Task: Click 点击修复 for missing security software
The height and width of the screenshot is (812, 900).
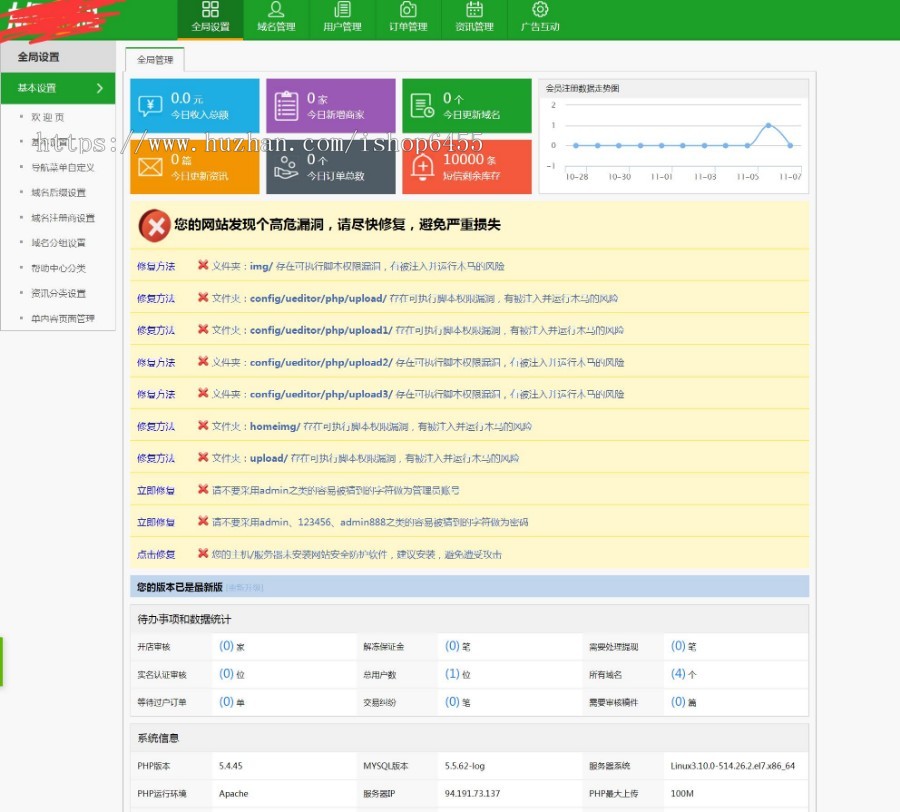Action: 156,554
